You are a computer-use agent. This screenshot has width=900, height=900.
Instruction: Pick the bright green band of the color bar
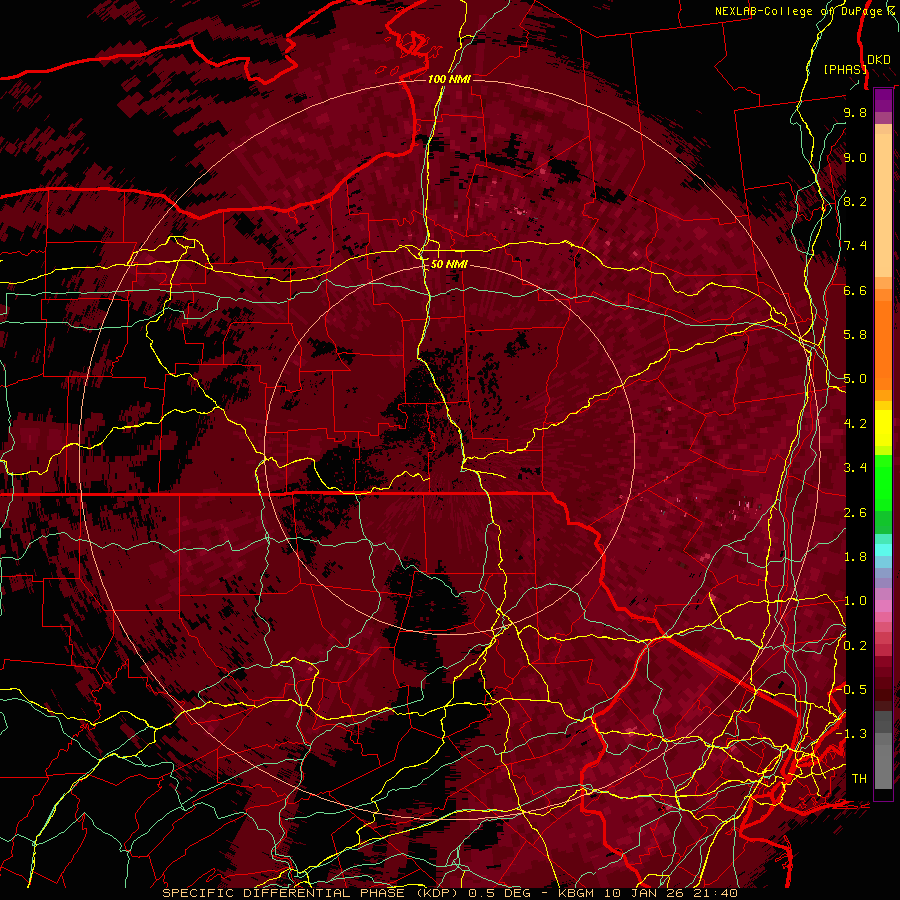[883, 482]
